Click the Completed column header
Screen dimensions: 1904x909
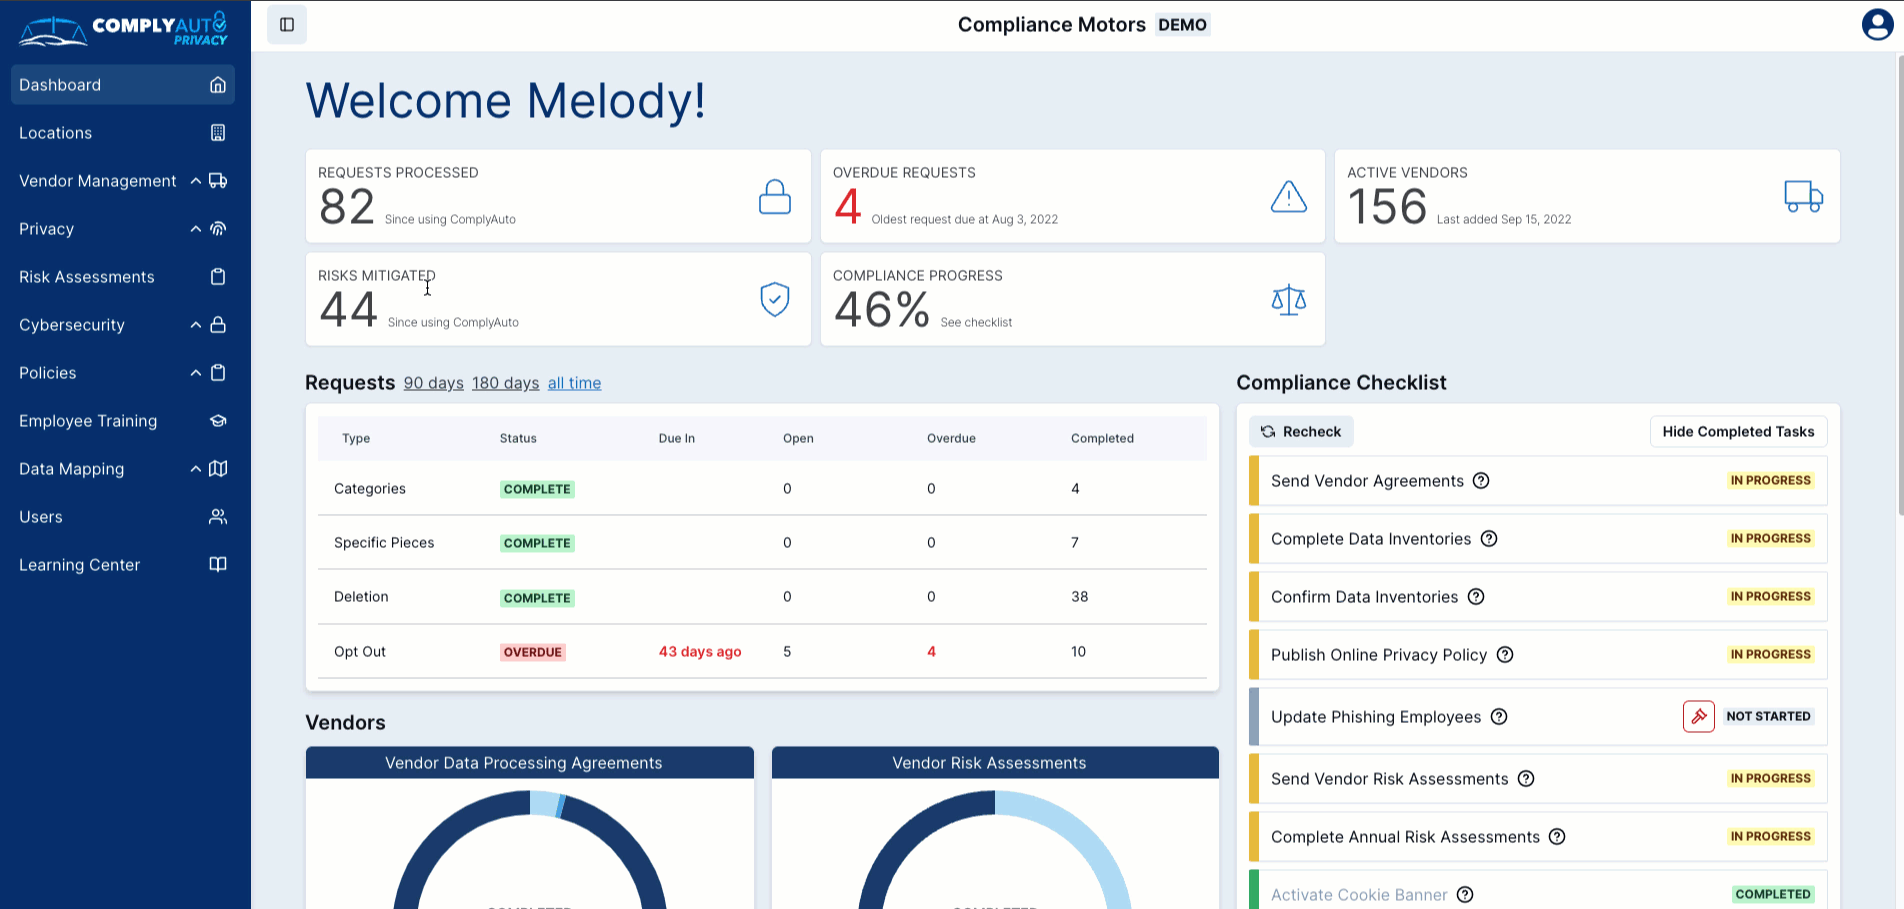click(1102, 438)
